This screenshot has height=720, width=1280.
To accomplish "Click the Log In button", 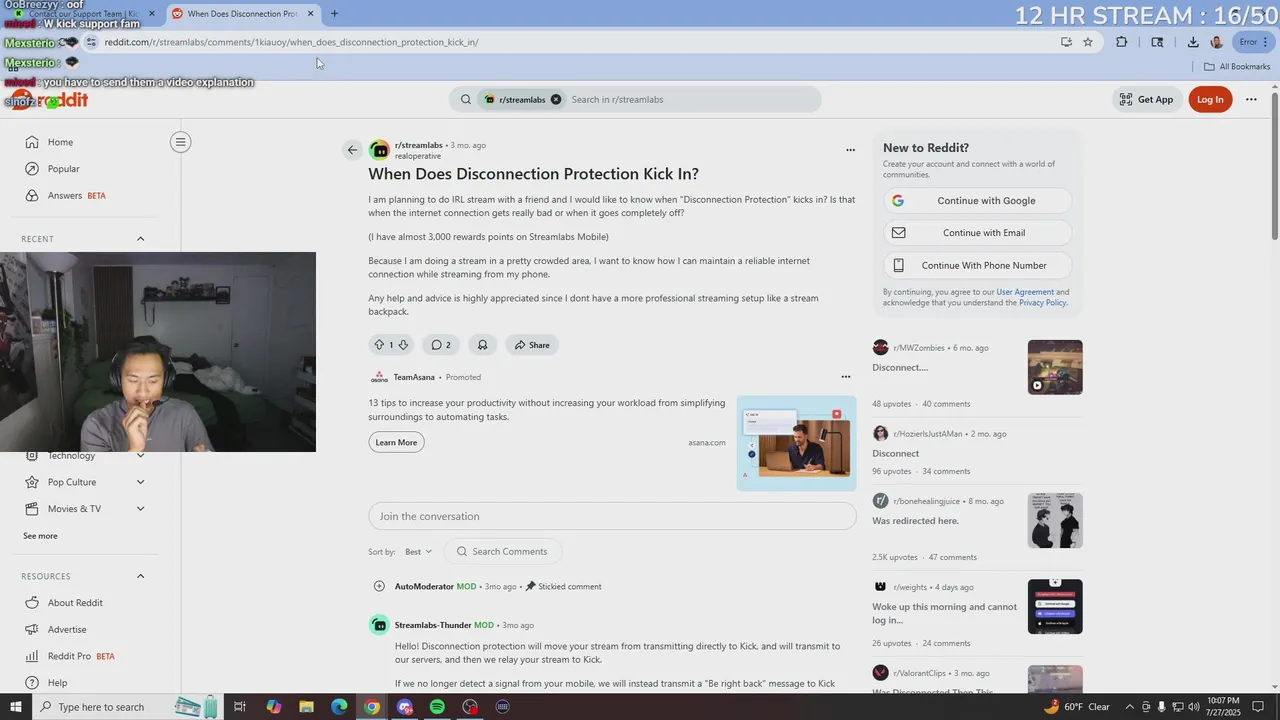I will pos(1210,99).
